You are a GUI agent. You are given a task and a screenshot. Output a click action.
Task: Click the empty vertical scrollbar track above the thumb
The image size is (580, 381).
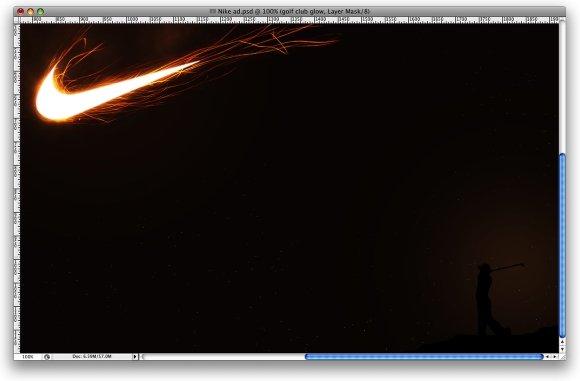563,87
